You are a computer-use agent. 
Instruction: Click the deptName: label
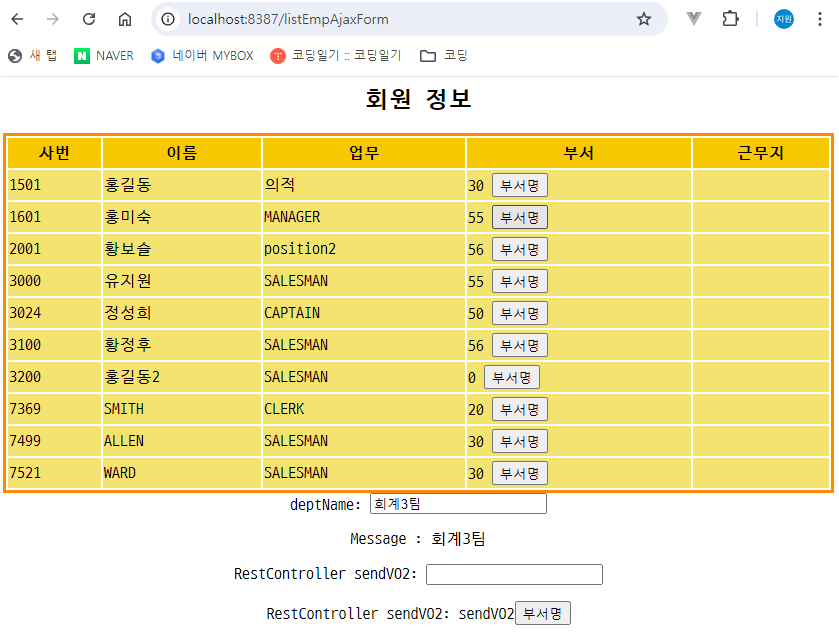click(x=325, y=504)
